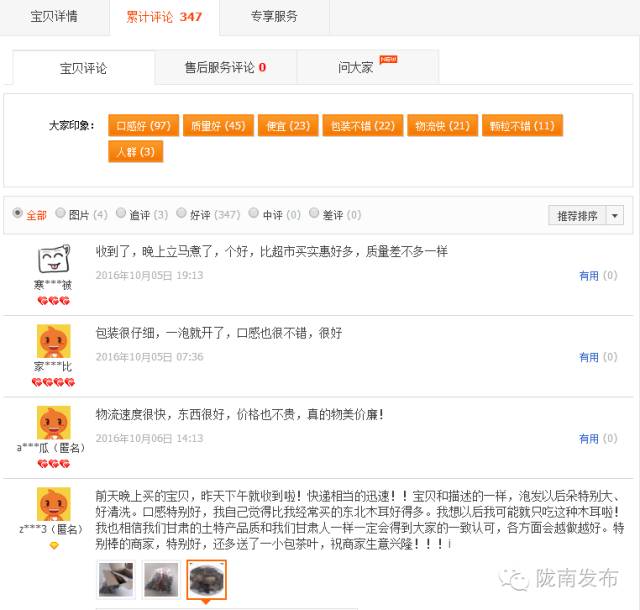The height and width of the screenshot is (610, 640).
Task: Click avatar of reviewer 寒***诚
Action: click(53, 260)
